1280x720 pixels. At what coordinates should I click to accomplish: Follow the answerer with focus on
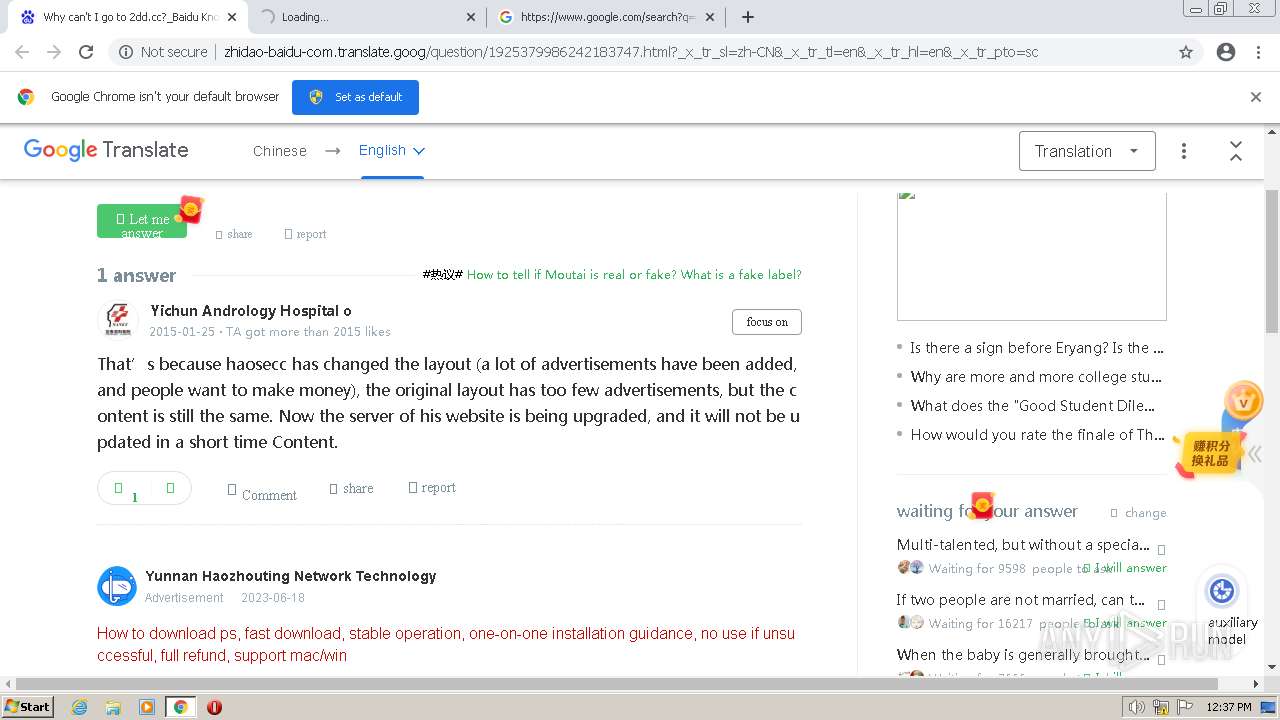coord(767,322)
